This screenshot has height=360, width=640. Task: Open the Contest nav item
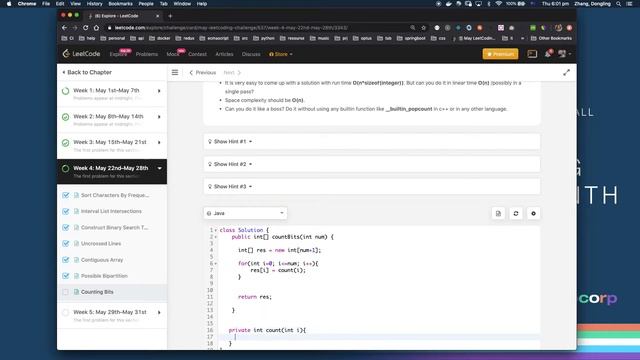pos(198,54)
